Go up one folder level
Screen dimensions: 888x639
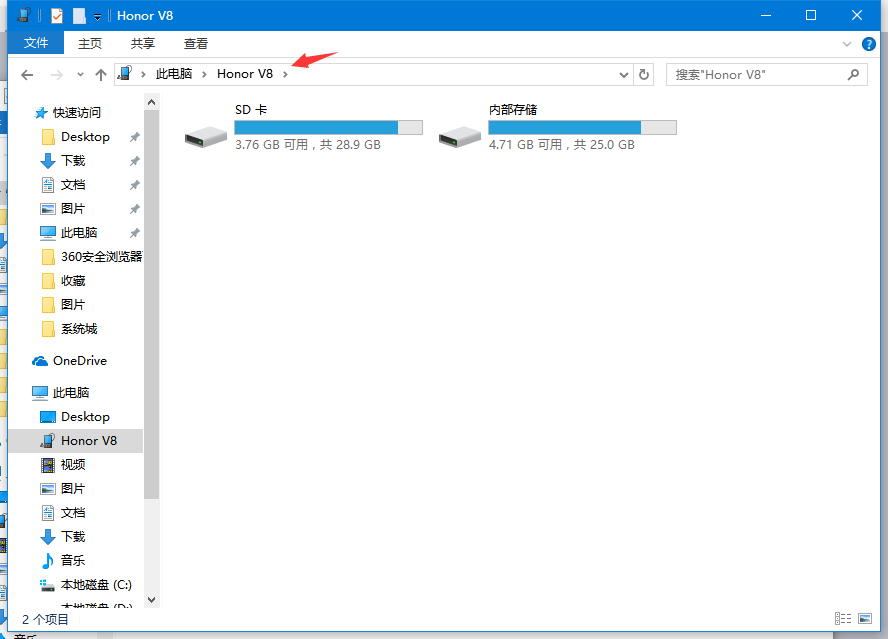pos(101,75)
